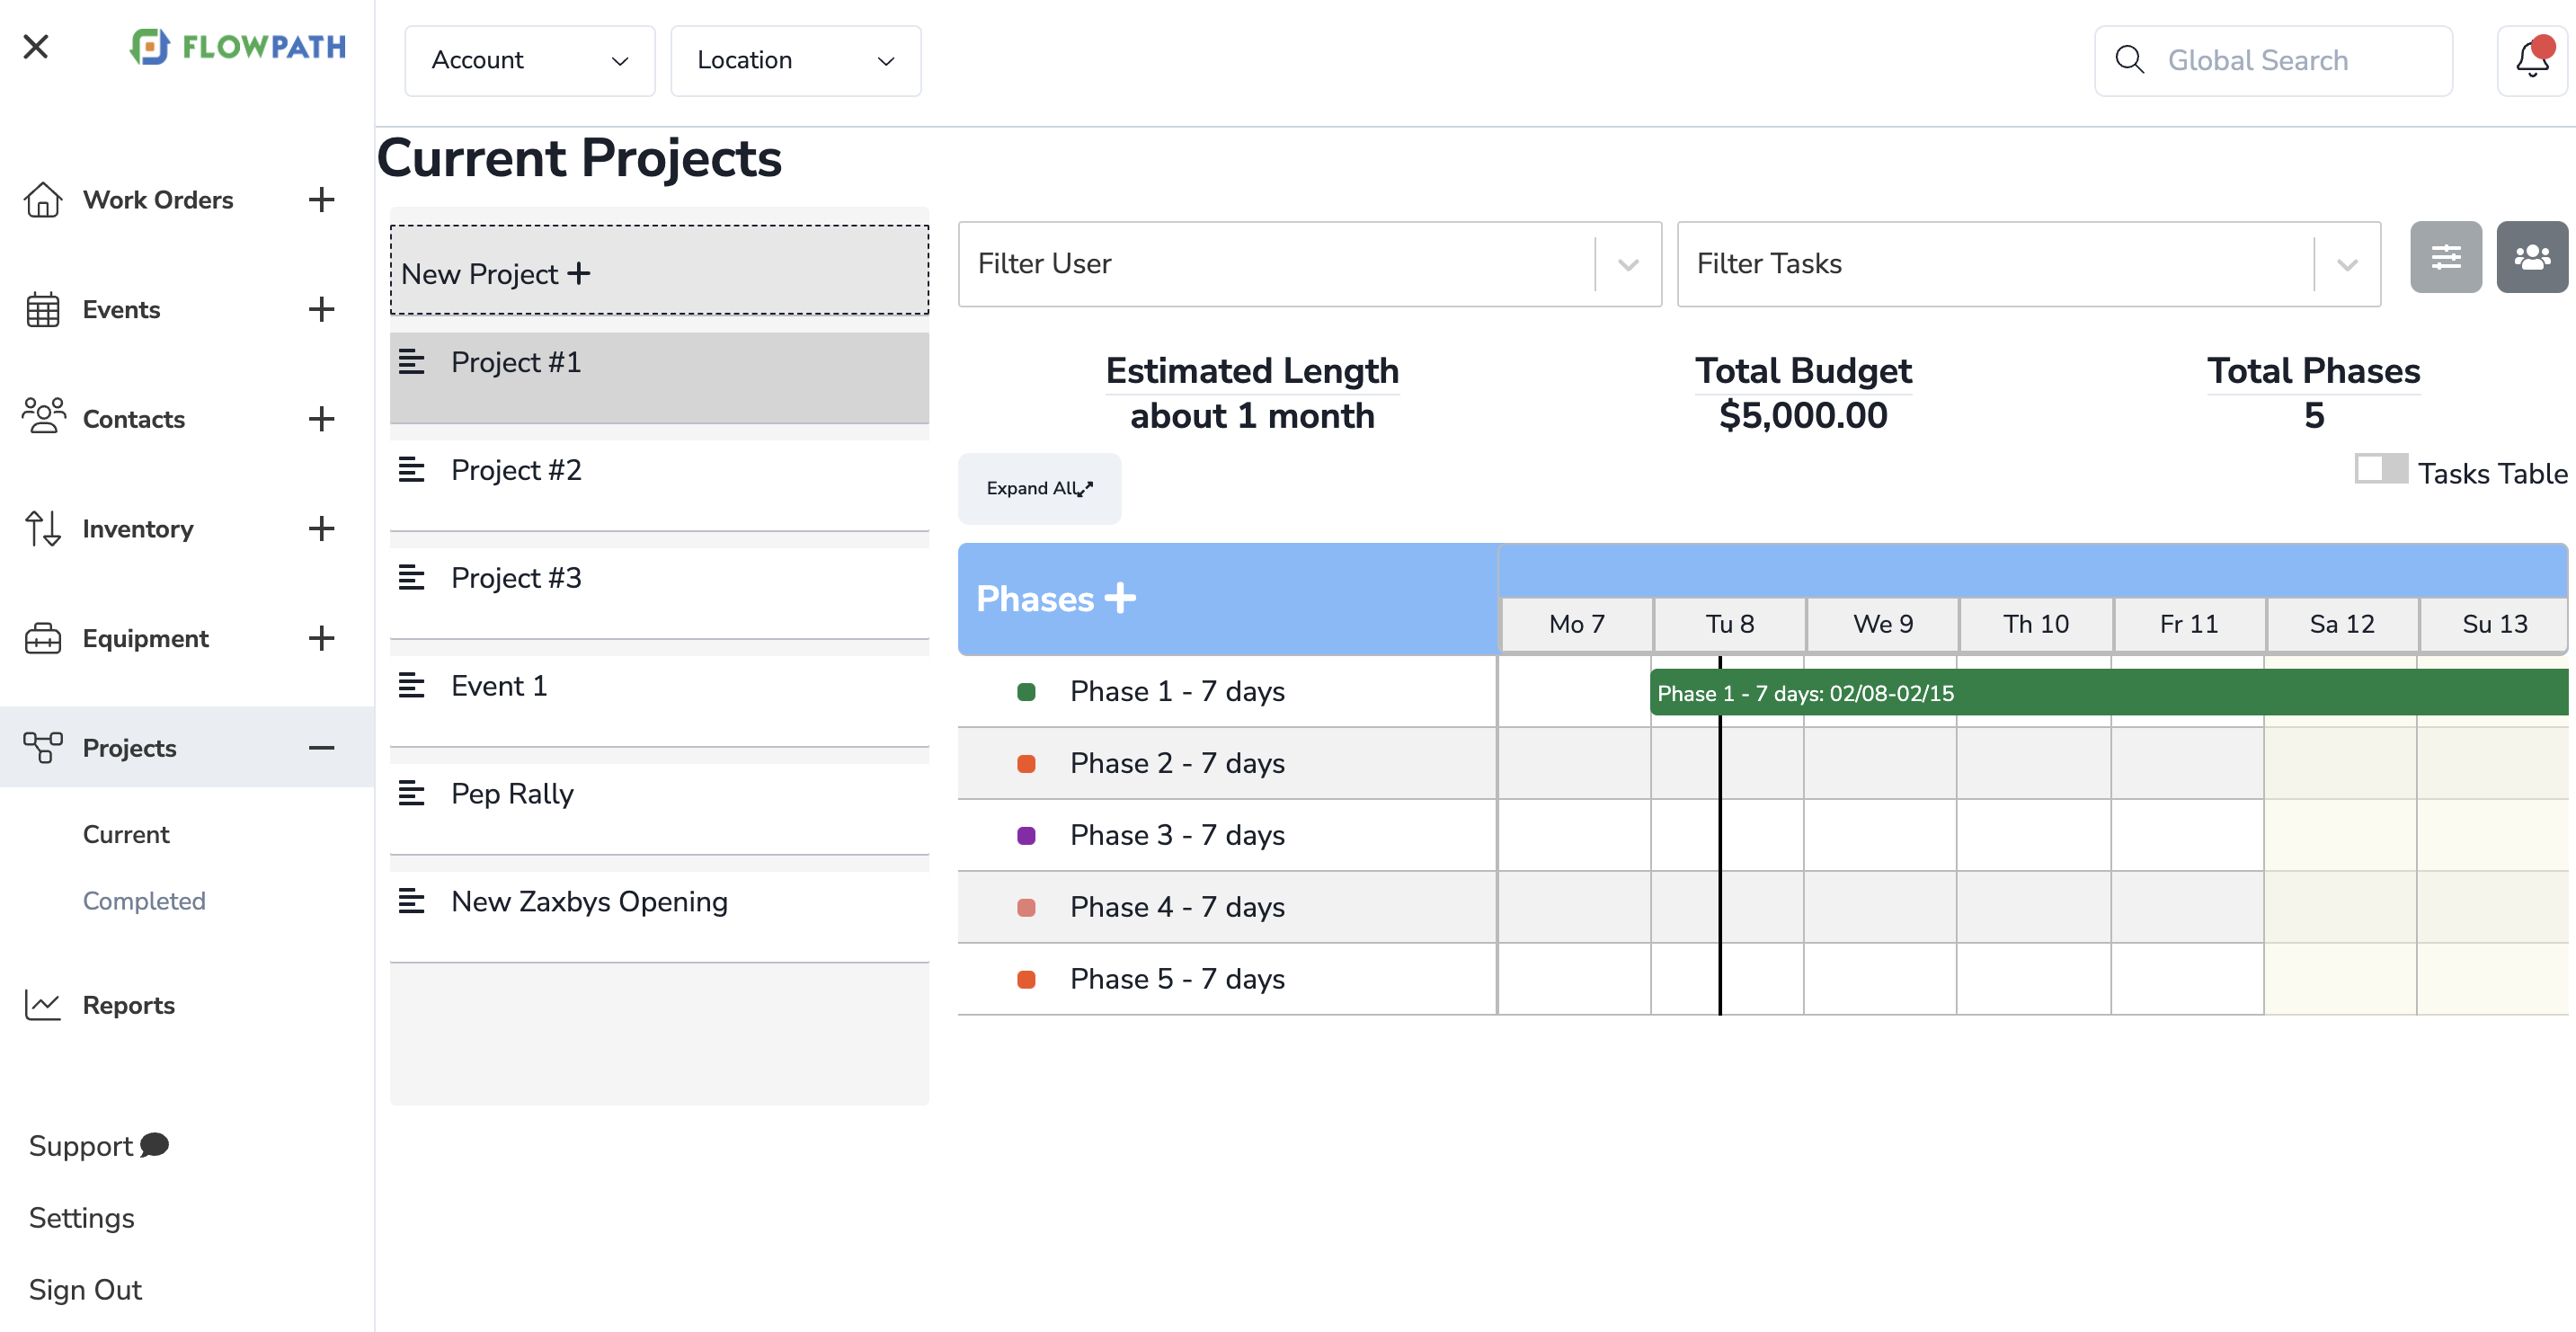The width and height of the screenshot is (2576, 1332).
Task: Expand the Filter Tasks dropdown
Action: tap(2345, 264)
